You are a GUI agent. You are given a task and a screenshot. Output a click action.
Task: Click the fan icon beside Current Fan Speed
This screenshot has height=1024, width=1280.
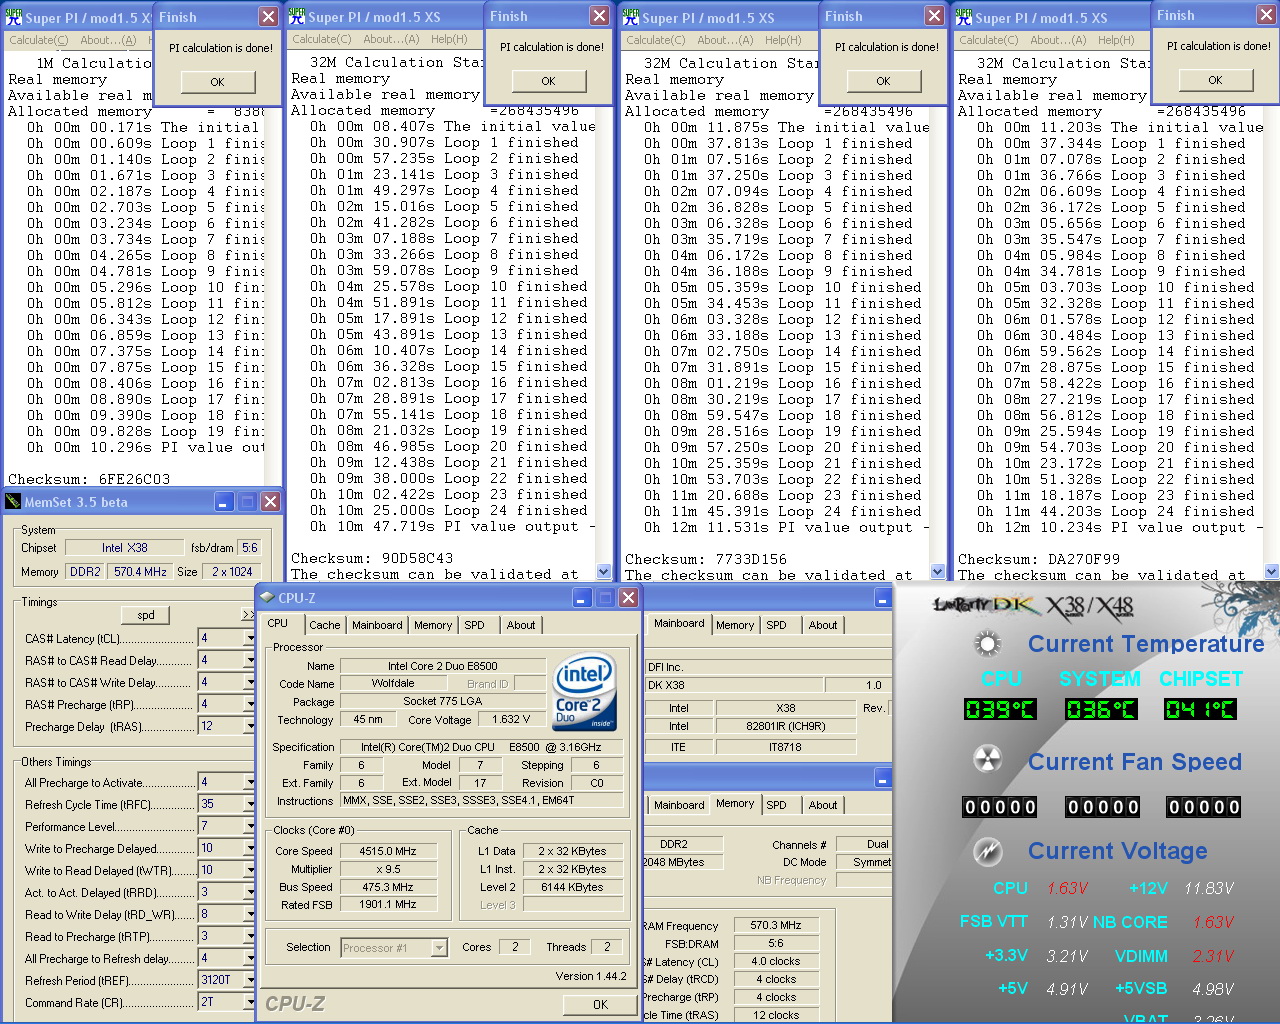click(988, 760)
